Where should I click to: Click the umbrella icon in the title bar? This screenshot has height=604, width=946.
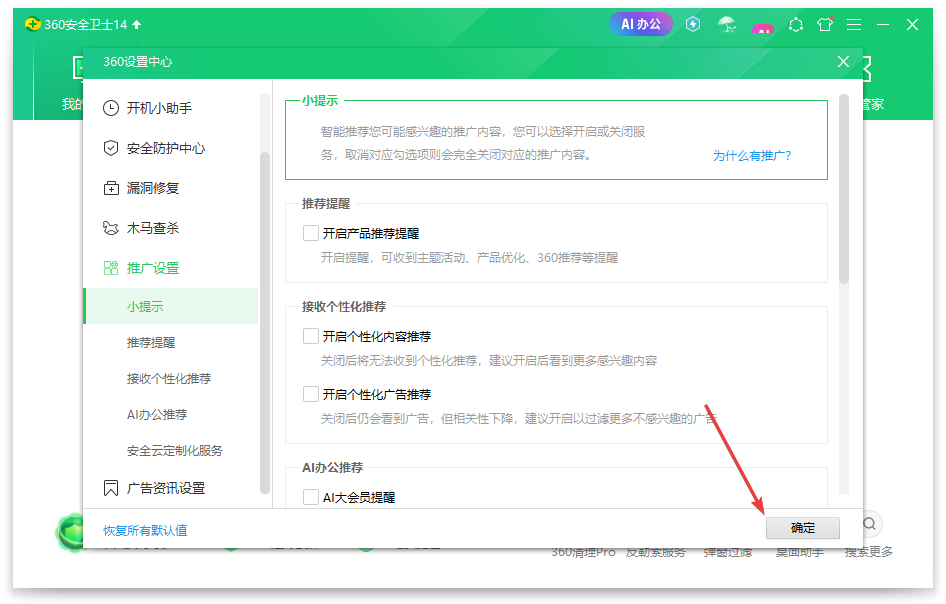click(x=727, y=24)
